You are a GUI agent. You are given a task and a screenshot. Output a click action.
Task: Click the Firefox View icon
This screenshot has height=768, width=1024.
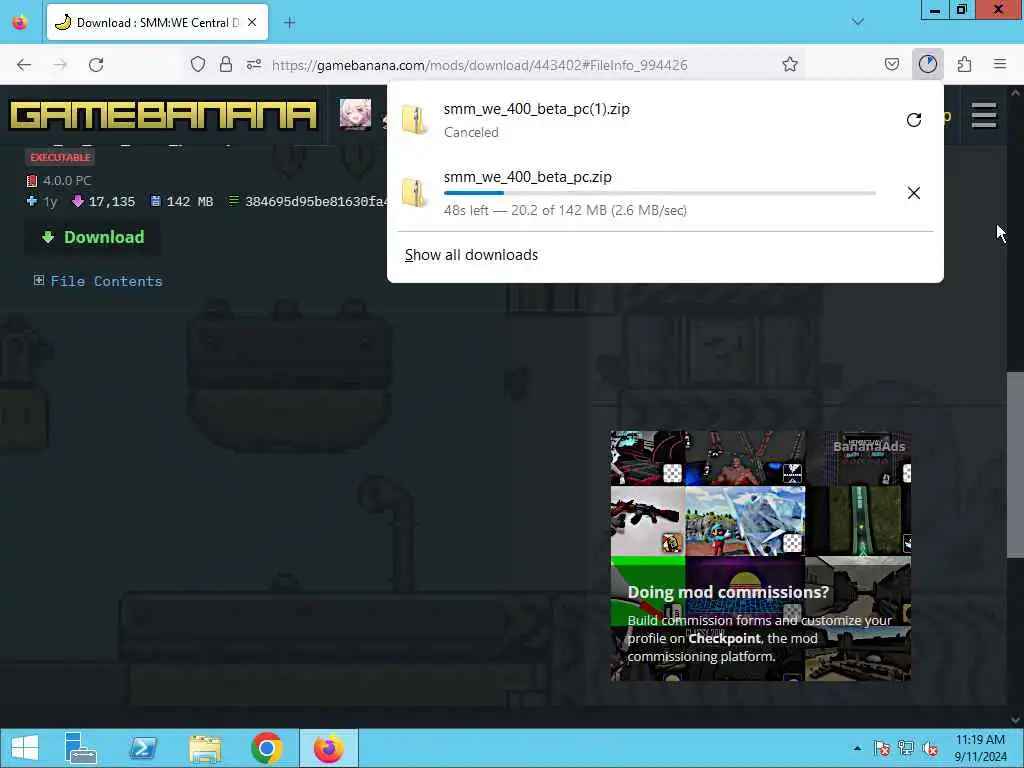(x=20, y=22)
